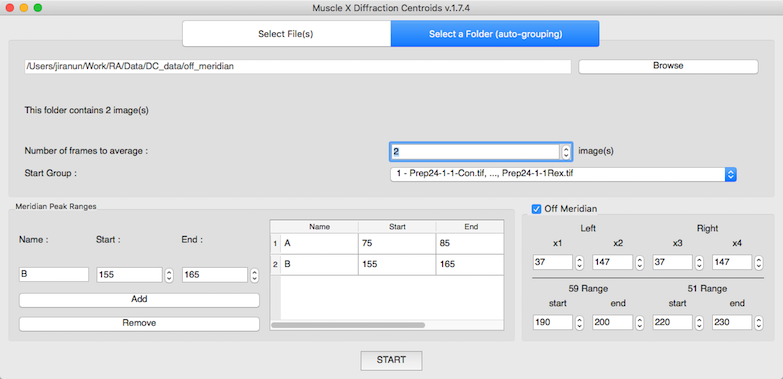Viewport: 783px width, 379px height.
Task: Click the 51 Range end field showing 230
Action: pyautogui.click(x=732, y=322)
